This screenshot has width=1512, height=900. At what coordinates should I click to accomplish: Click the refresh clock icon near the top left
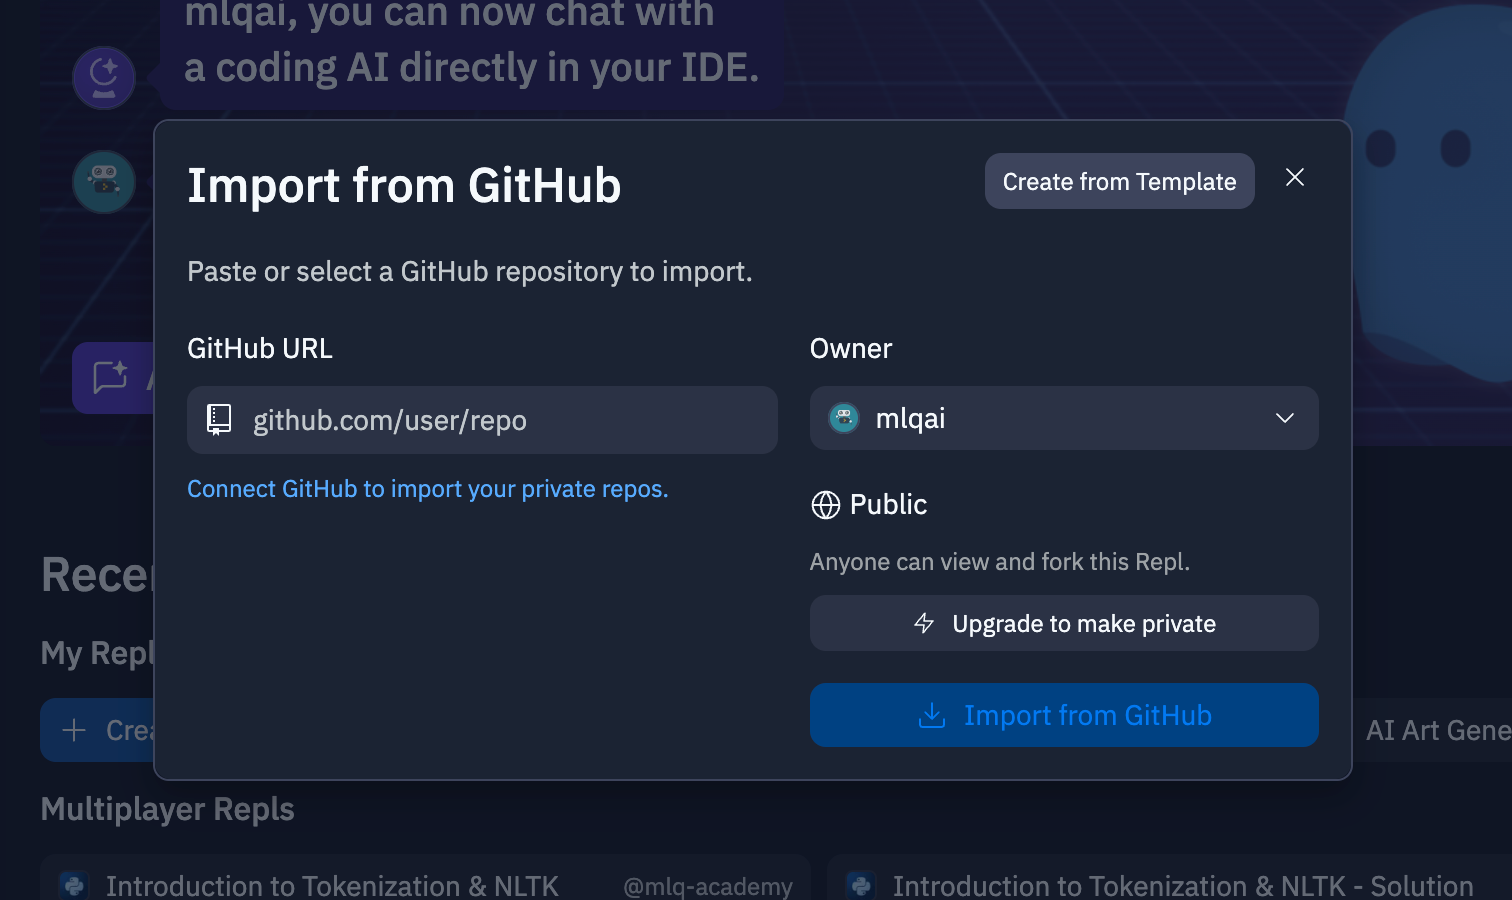(x=104, y=77)
